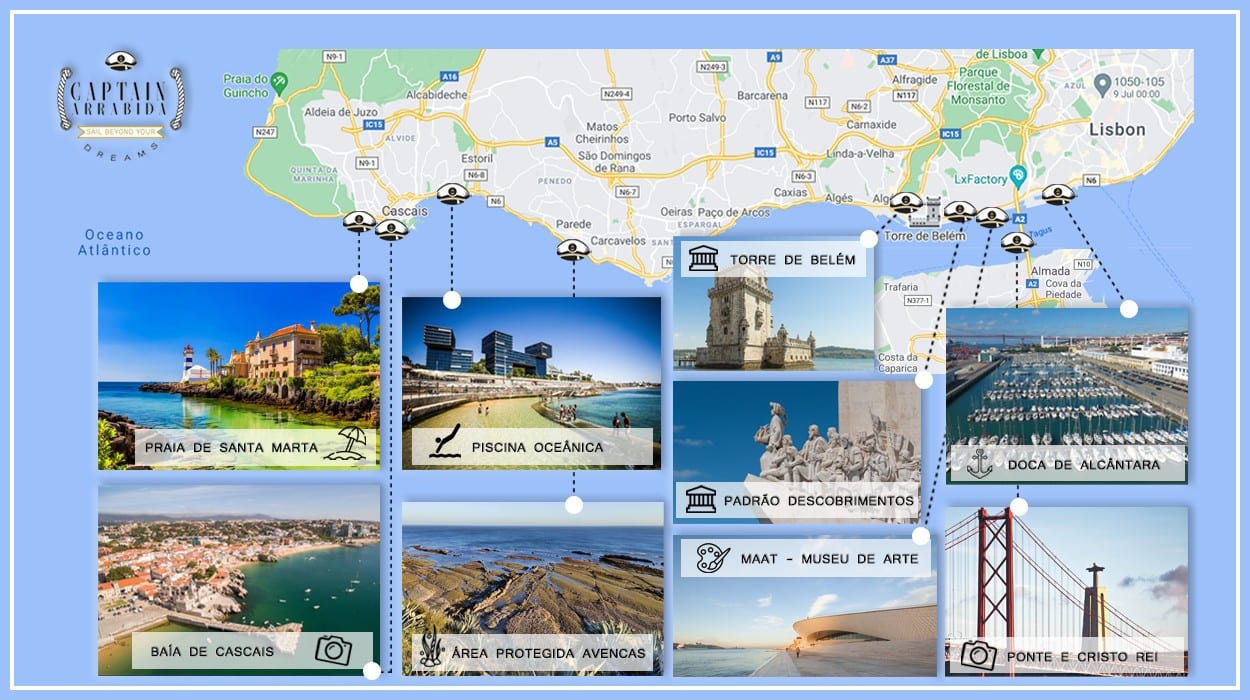Click the LxFactory teal map pin
This screenshot has height=700, width=1250.
1018,174
